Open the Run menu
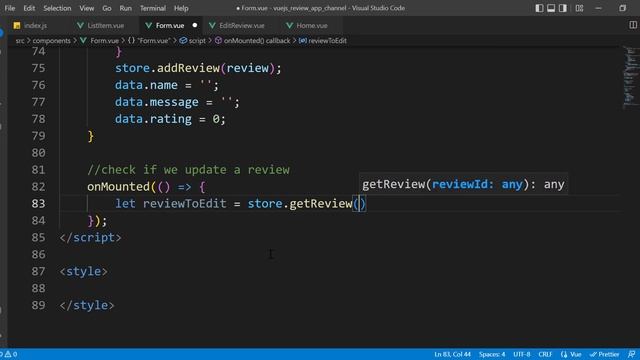 coord(126,8)
